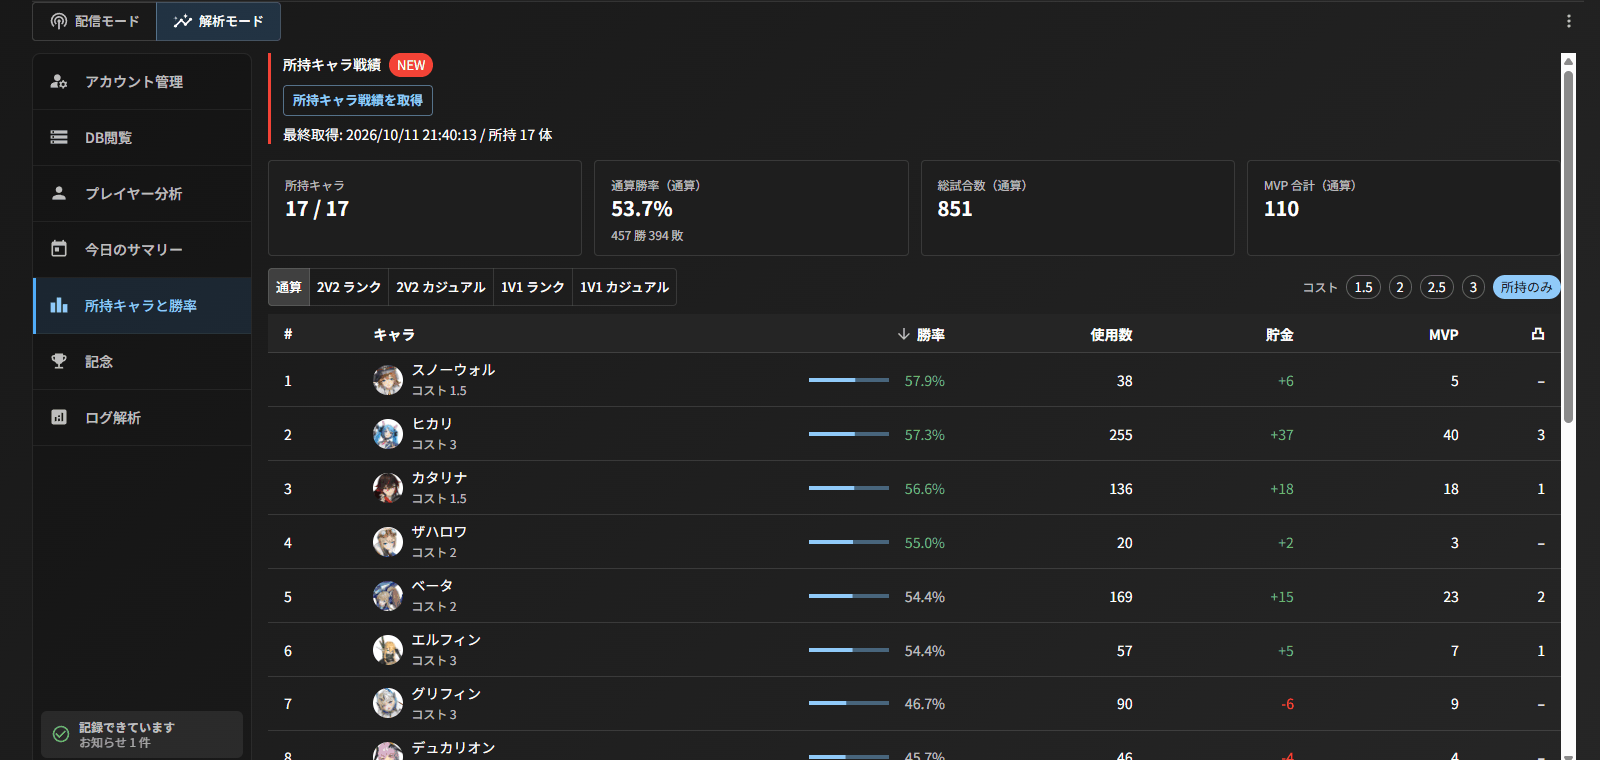The width and height of the screenshot is (1600, 760).
Task: Click the エルフィン character avatar
Action: tap(388, 650)
